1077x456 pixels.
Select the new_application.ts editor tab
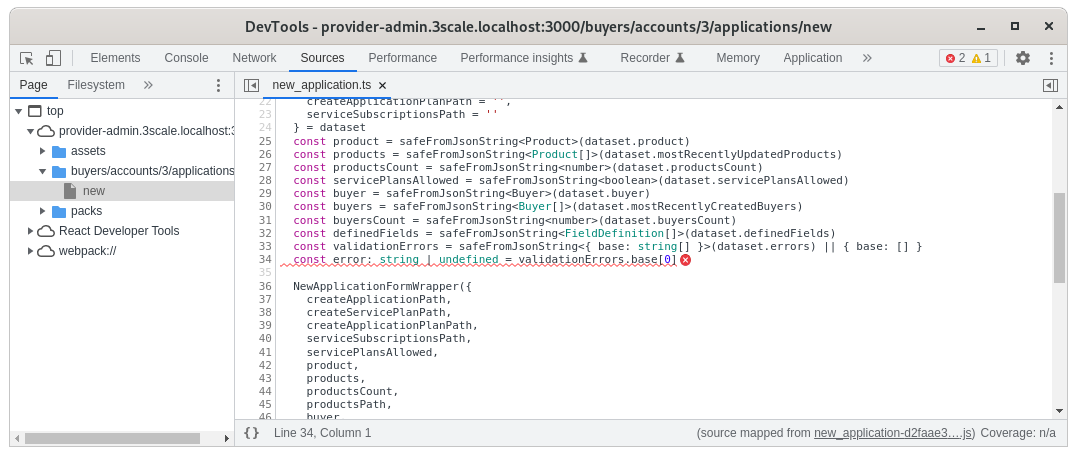(321, 85)
